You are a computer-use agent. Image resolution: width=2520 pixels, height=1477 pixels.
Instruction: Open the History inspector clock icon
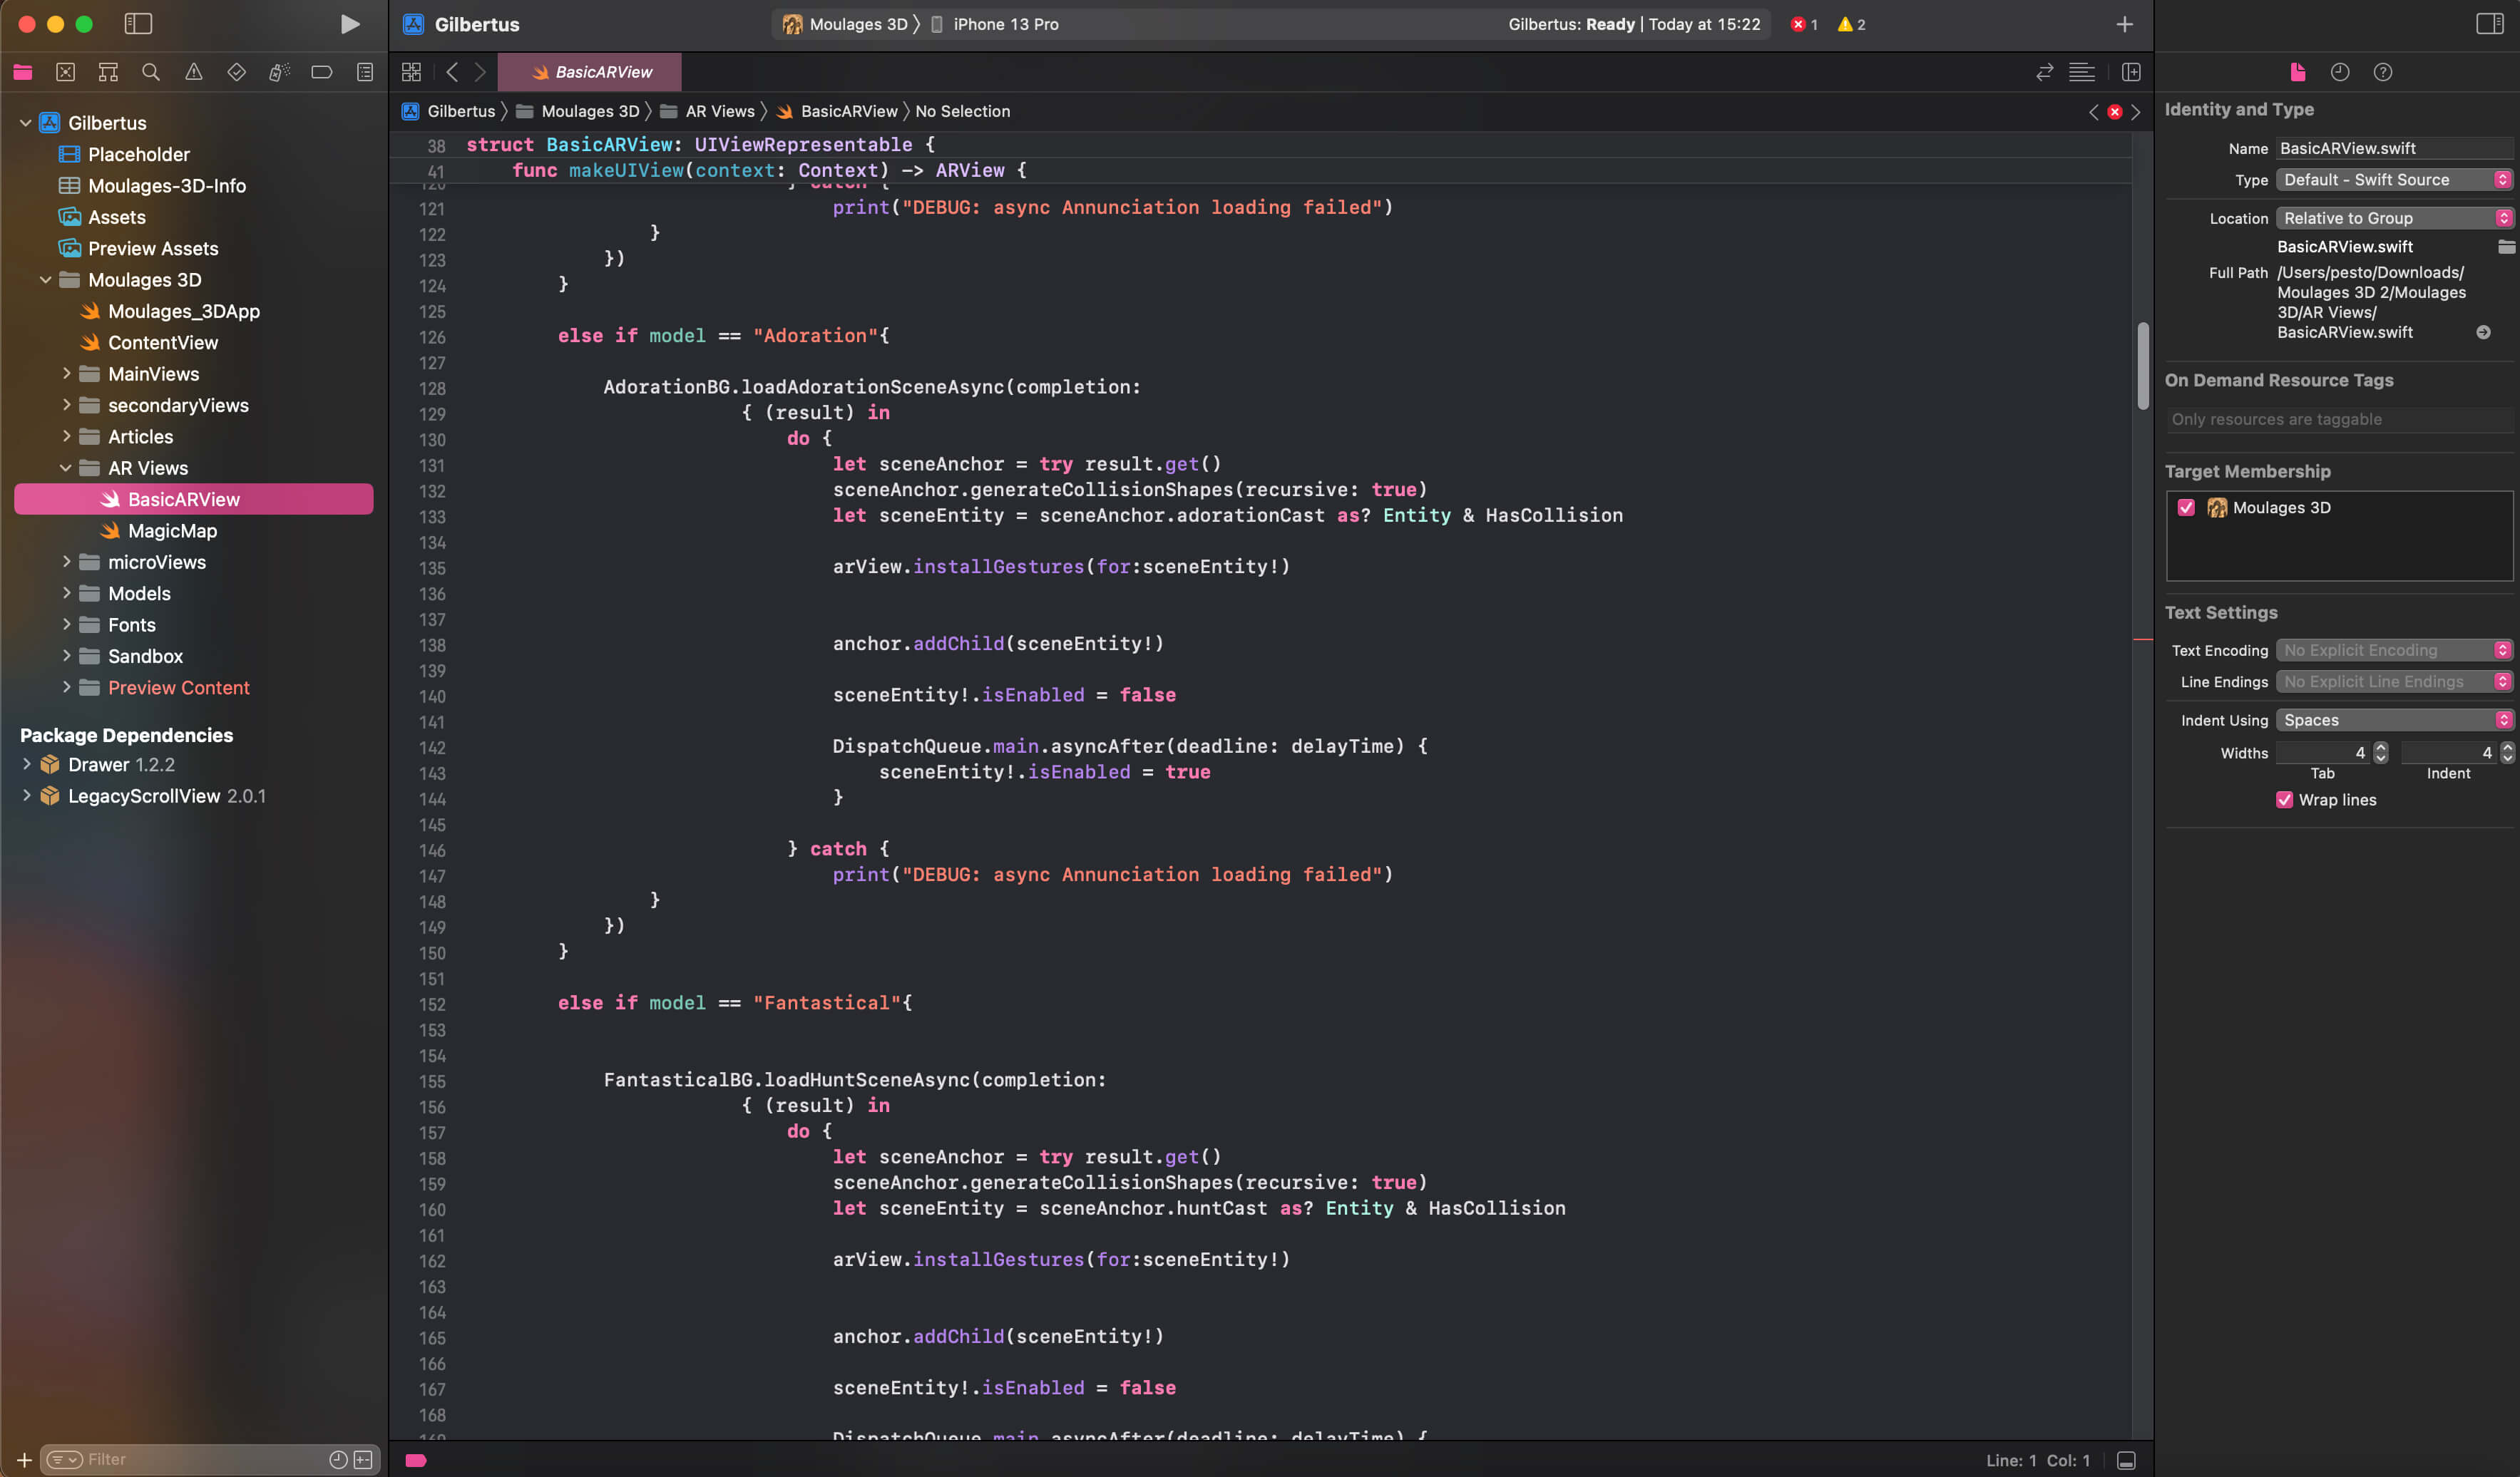[2340, 72]
